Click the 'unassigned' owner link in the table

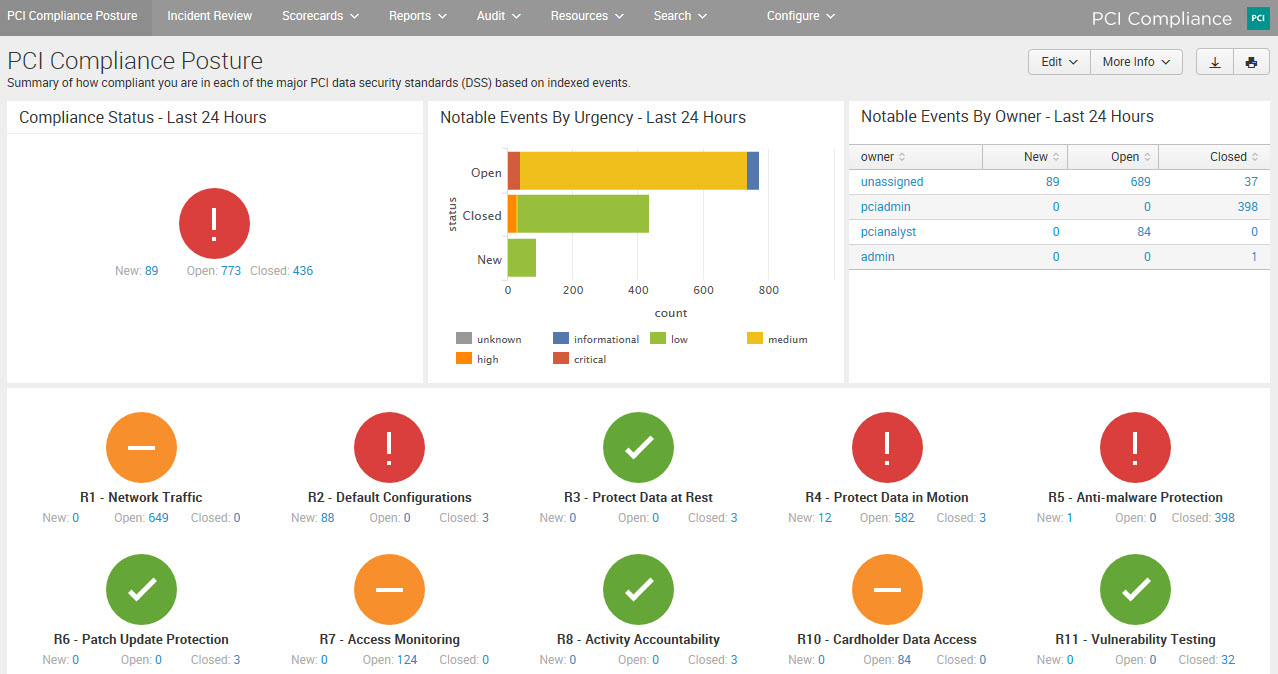coord(891,181)
